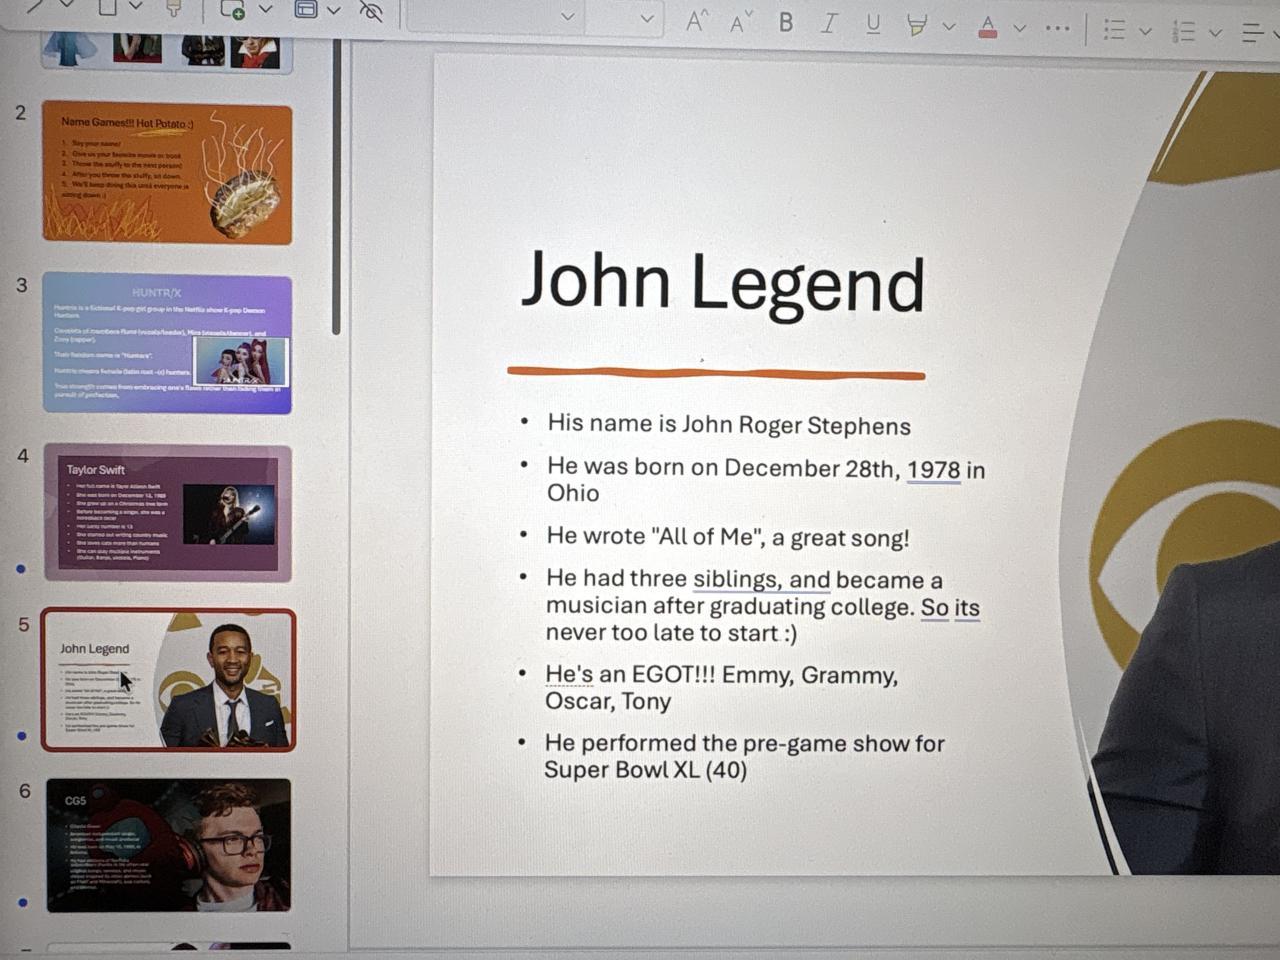The width and height of the screenshot is (1280, 960).
Task: Expand the font color dropdown arrow
Action: pyautogui.click(x=1020, y=28)
